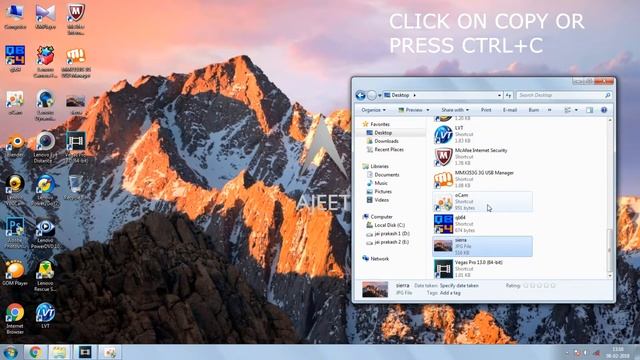Select Desktop under Favorites

pyautogui.click(x=383, y=133)
